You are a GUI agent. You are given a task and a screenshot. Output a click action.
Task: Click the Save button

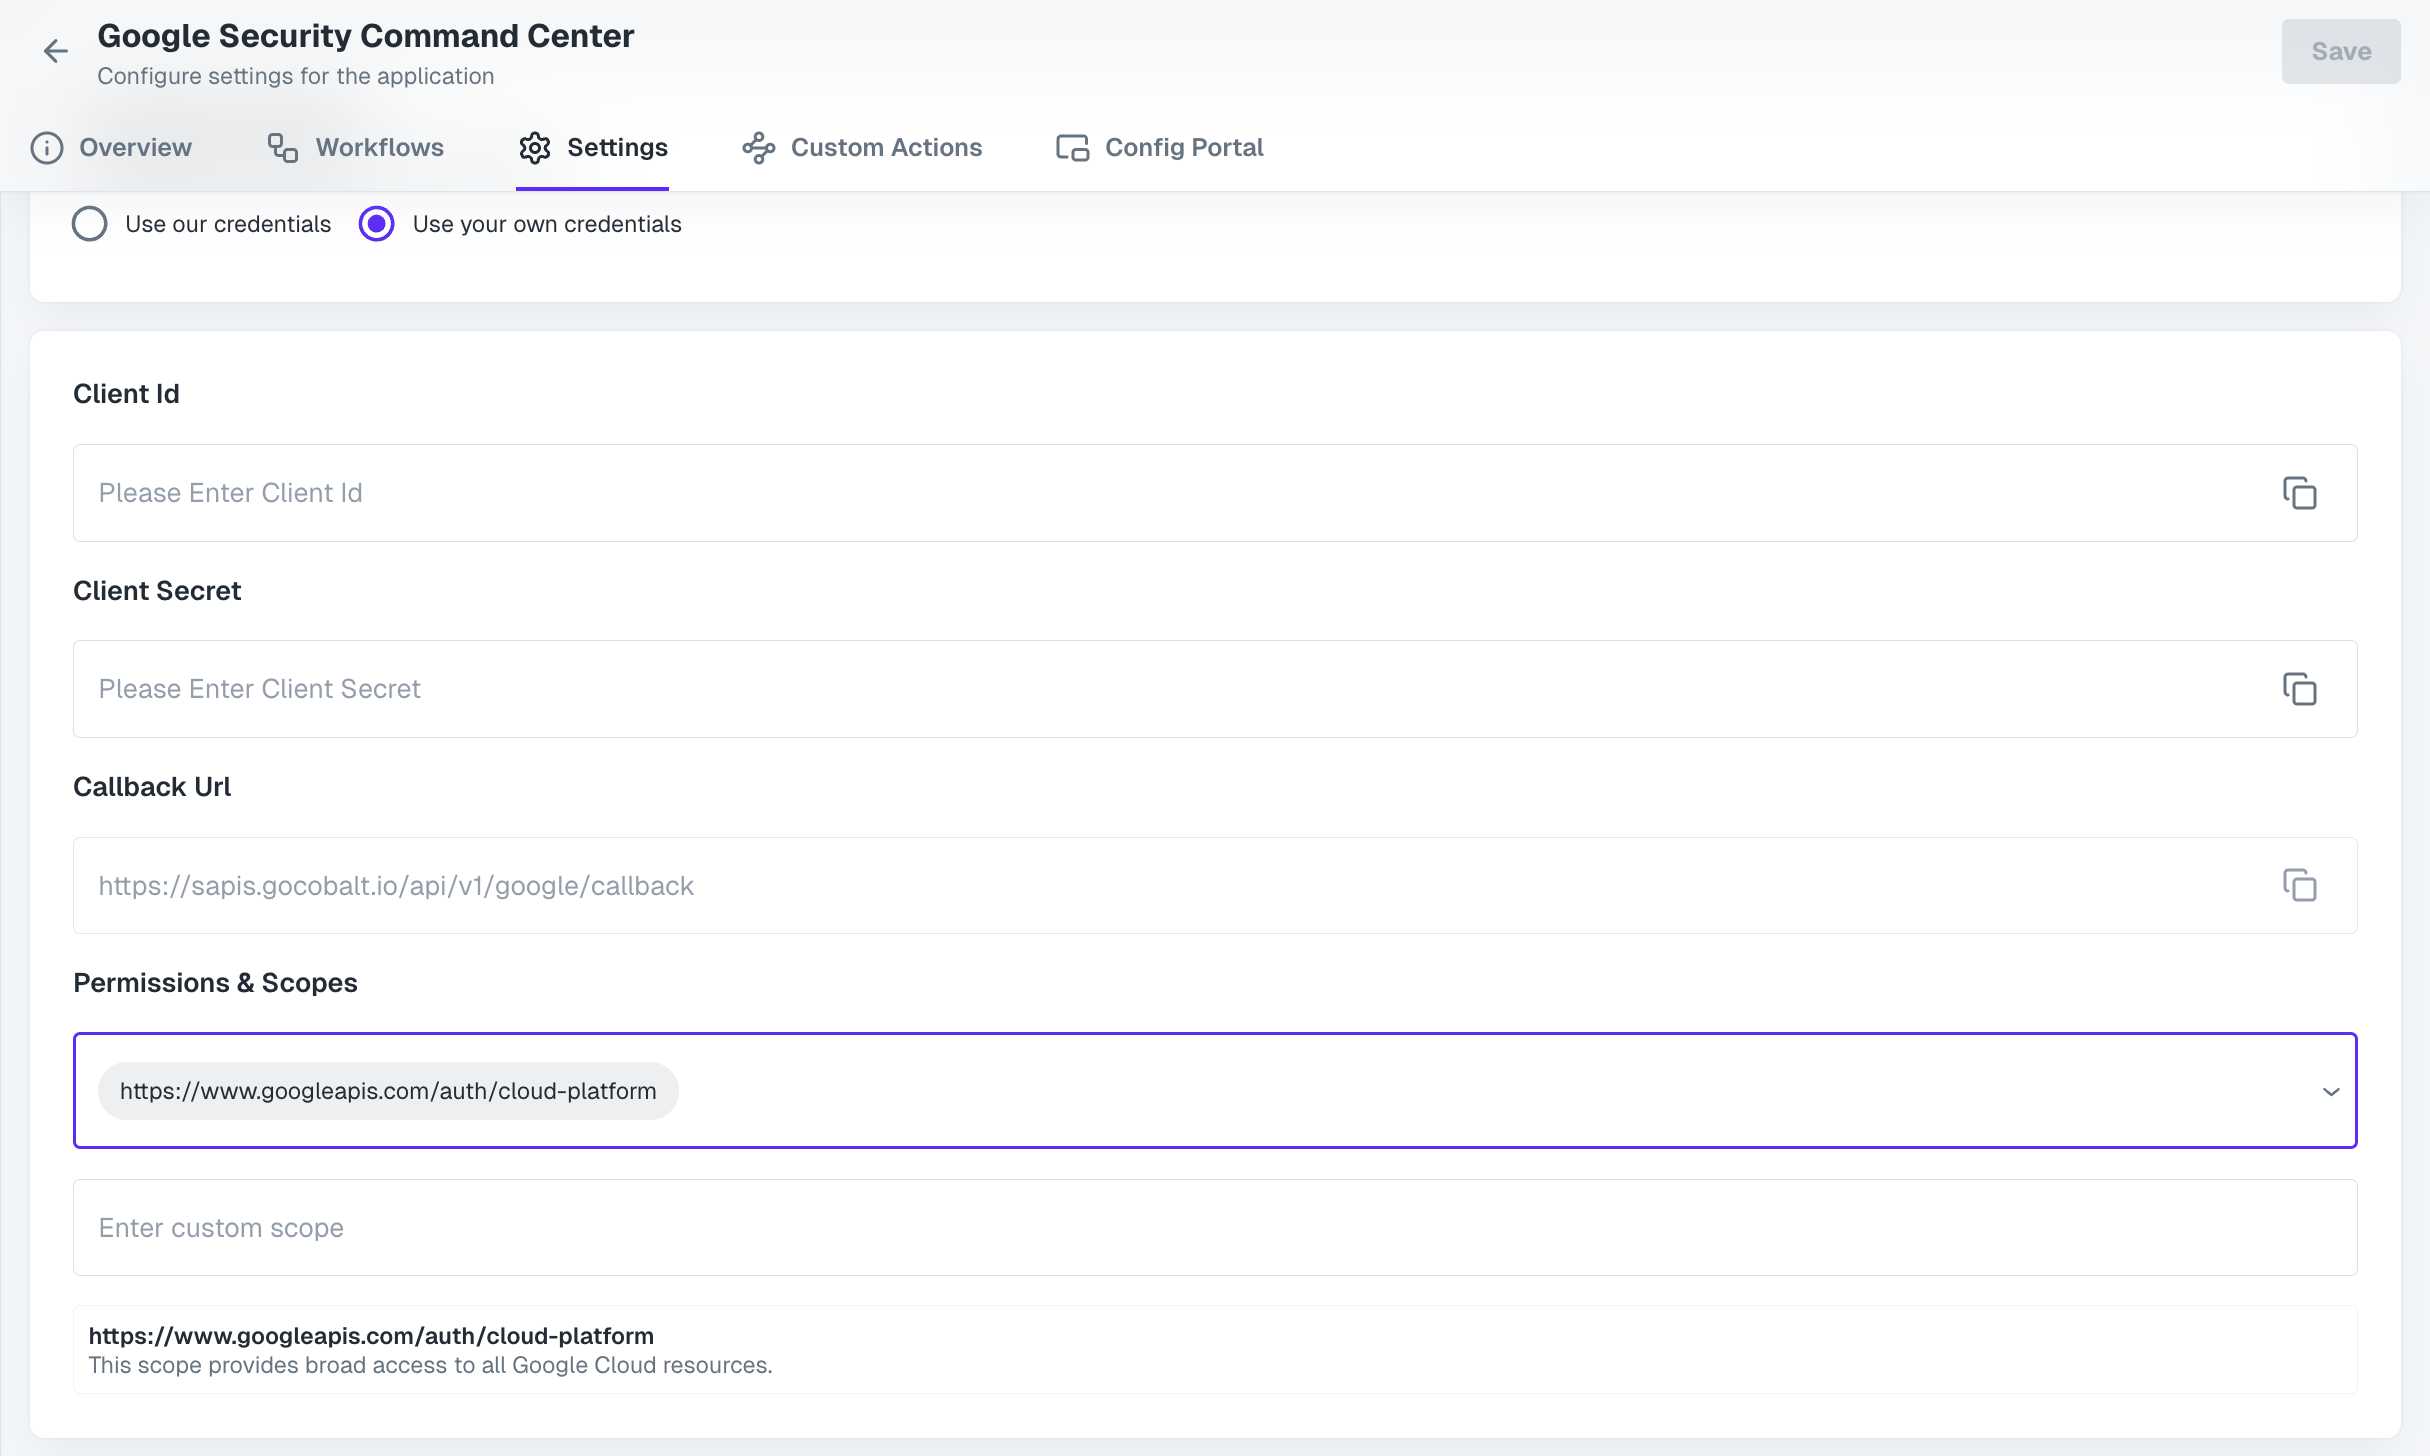click(2340, 51)
